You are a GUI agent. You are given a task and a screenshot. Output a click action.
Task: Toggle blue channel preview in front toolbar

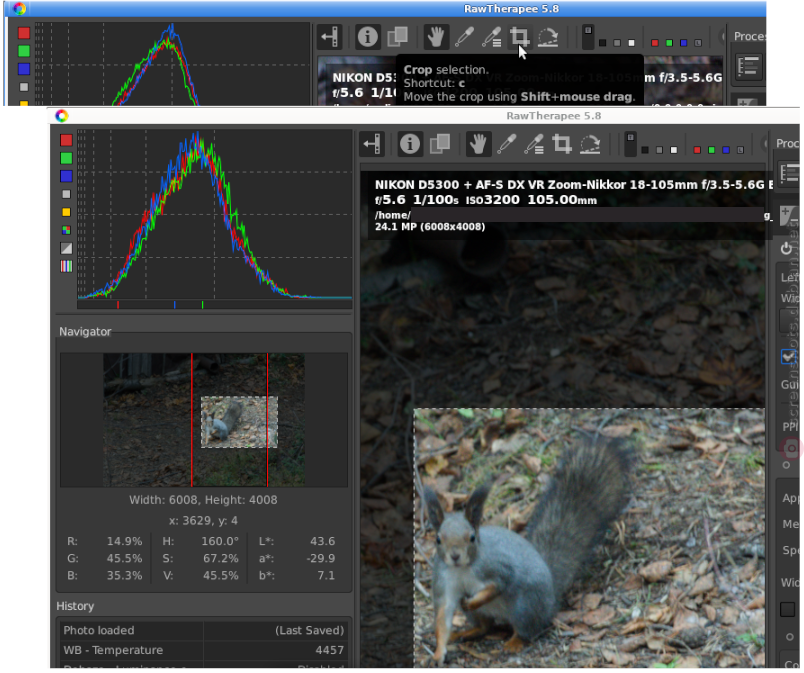click(x=726, y=150)
